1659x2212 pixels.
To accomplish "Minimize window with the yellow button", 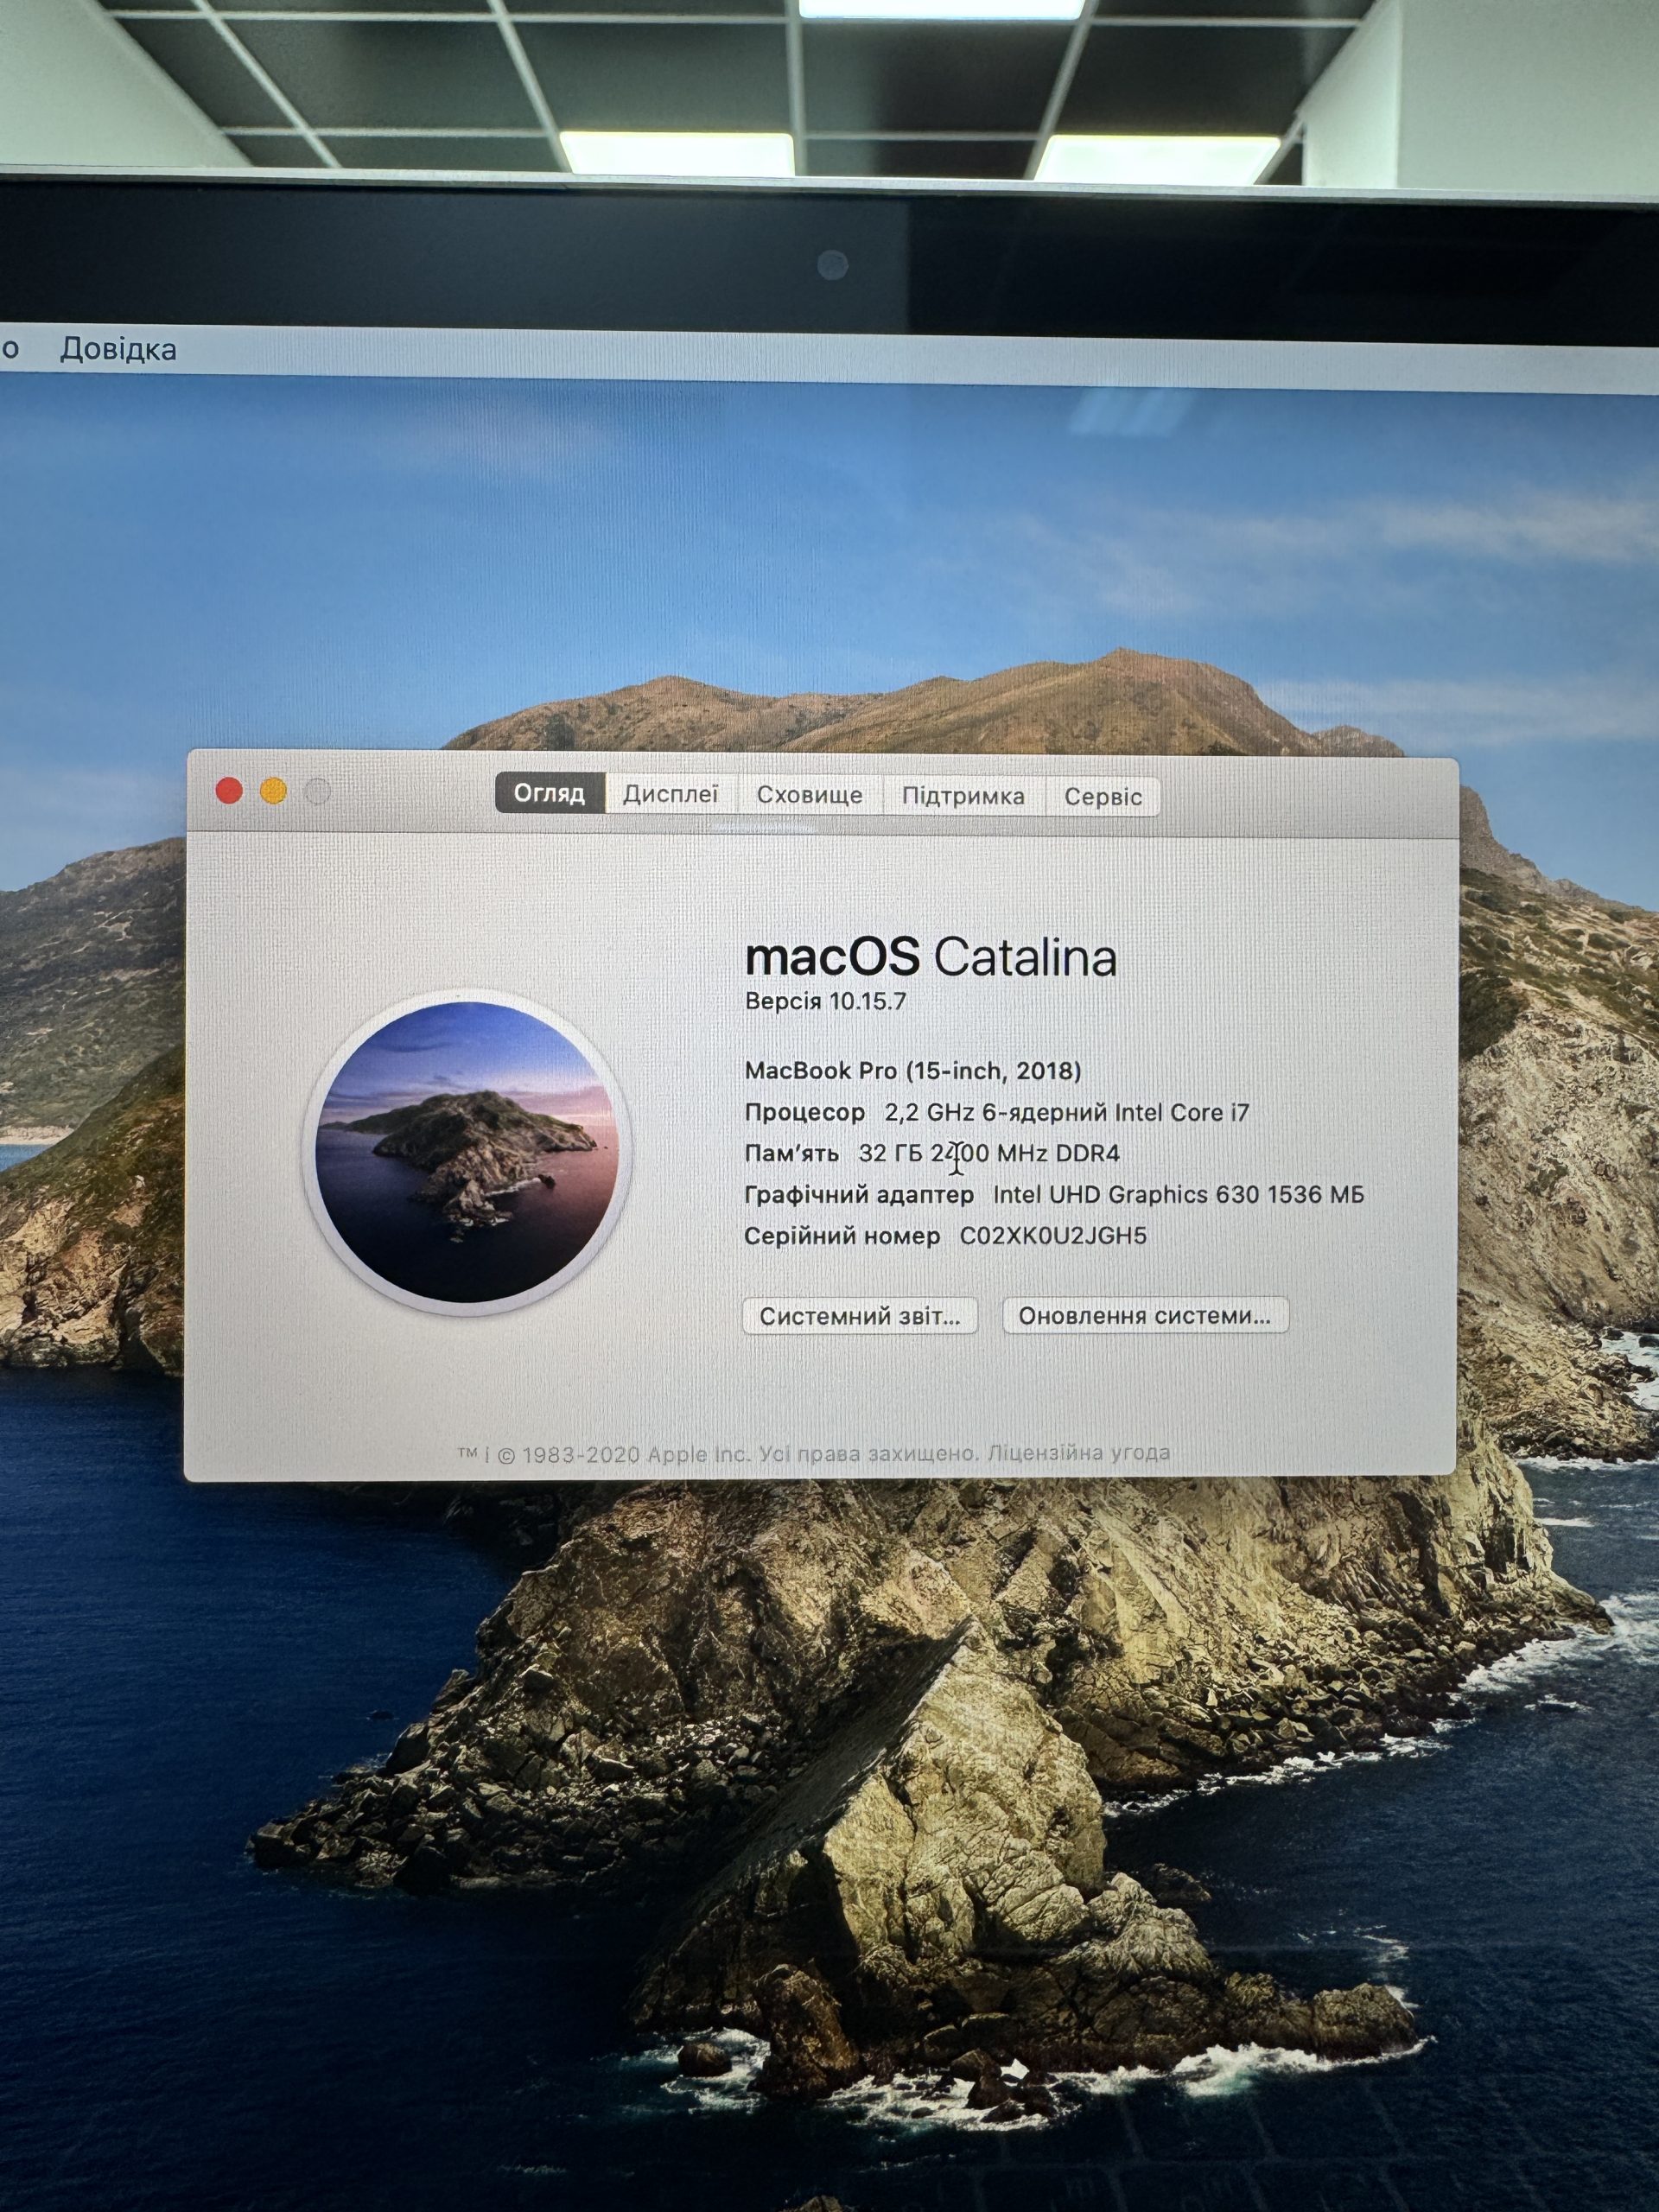I will tap(273, 792).
